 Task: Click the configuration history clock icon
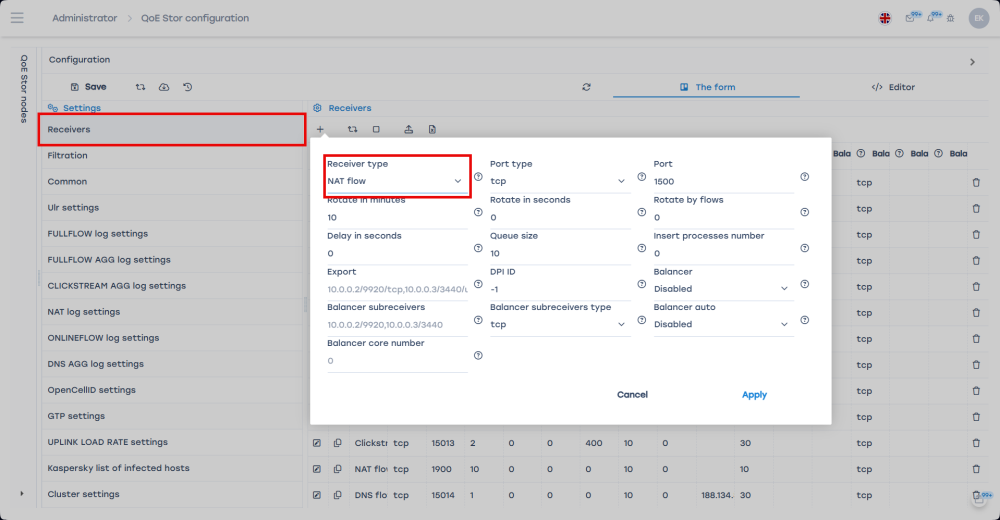188,87
